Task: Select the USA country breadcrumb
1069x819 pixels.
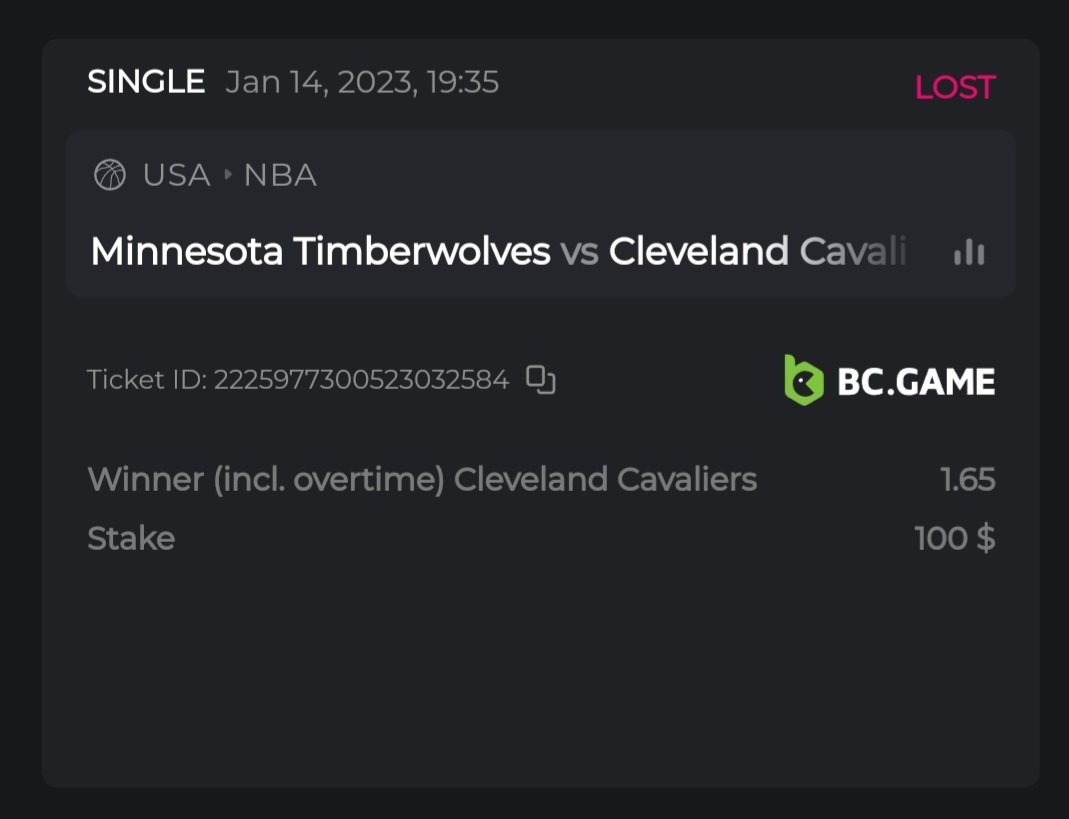Action: coord(176,176)
